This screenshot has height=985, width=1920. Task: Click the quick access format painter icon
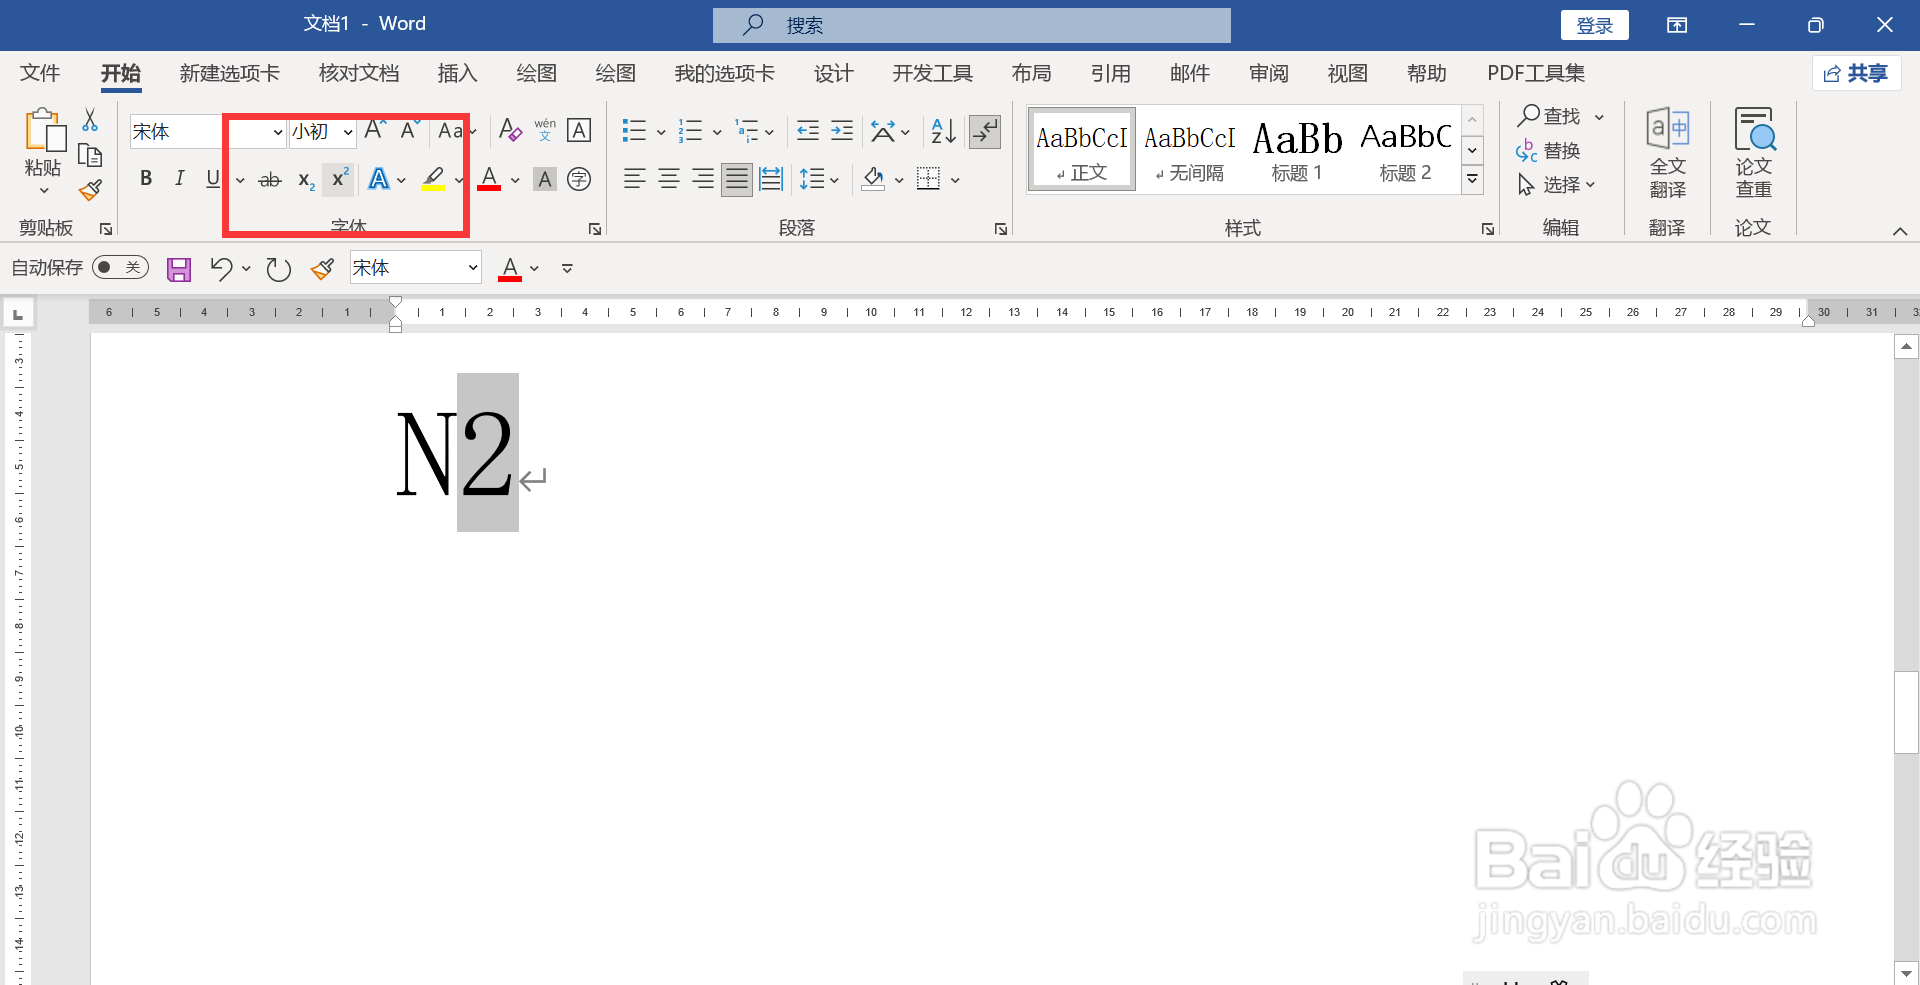322,268
